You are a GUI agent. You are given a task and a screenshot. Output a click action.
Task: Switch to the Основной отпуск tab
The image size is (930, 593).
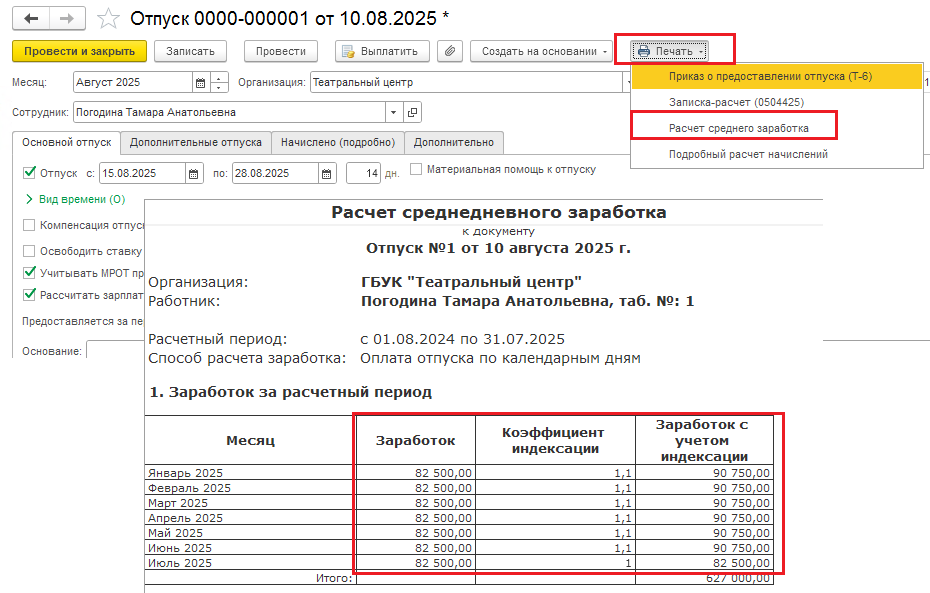(x=66, y=142)
